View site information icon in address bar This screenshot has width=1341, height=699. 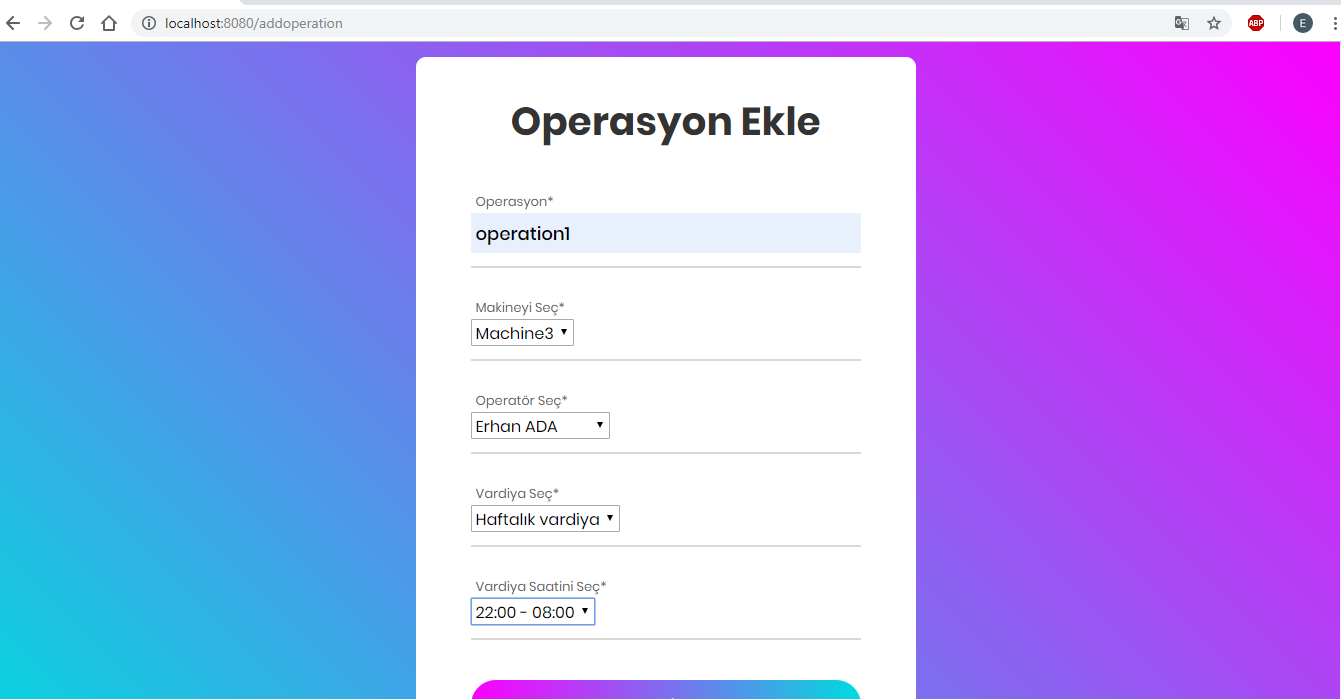tap(149, 23)
